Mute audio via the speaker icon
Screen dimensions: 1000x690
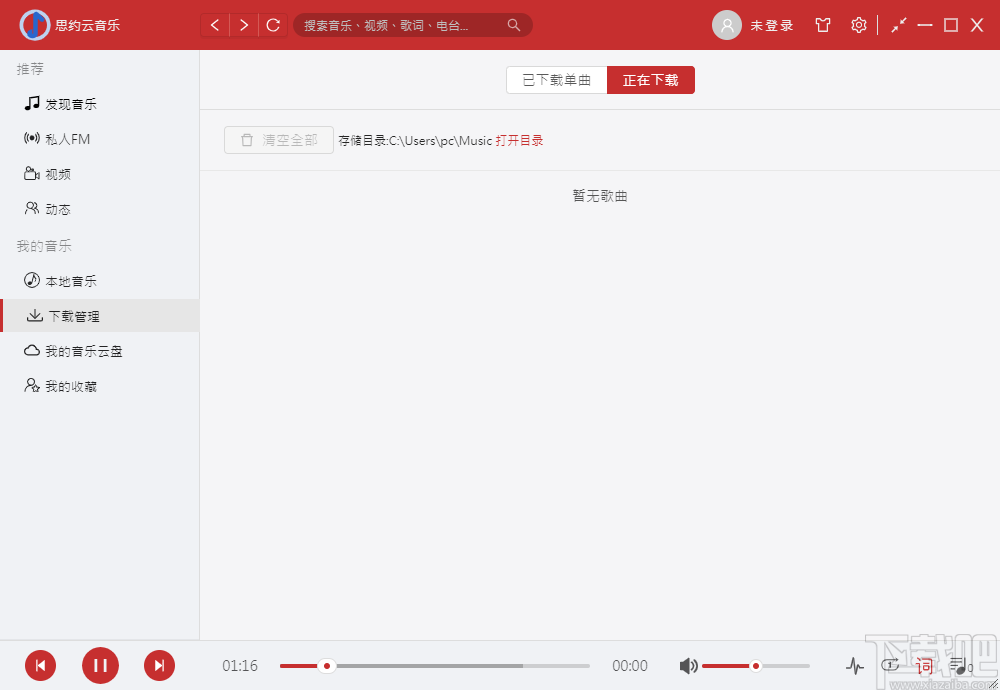(688, 665)
